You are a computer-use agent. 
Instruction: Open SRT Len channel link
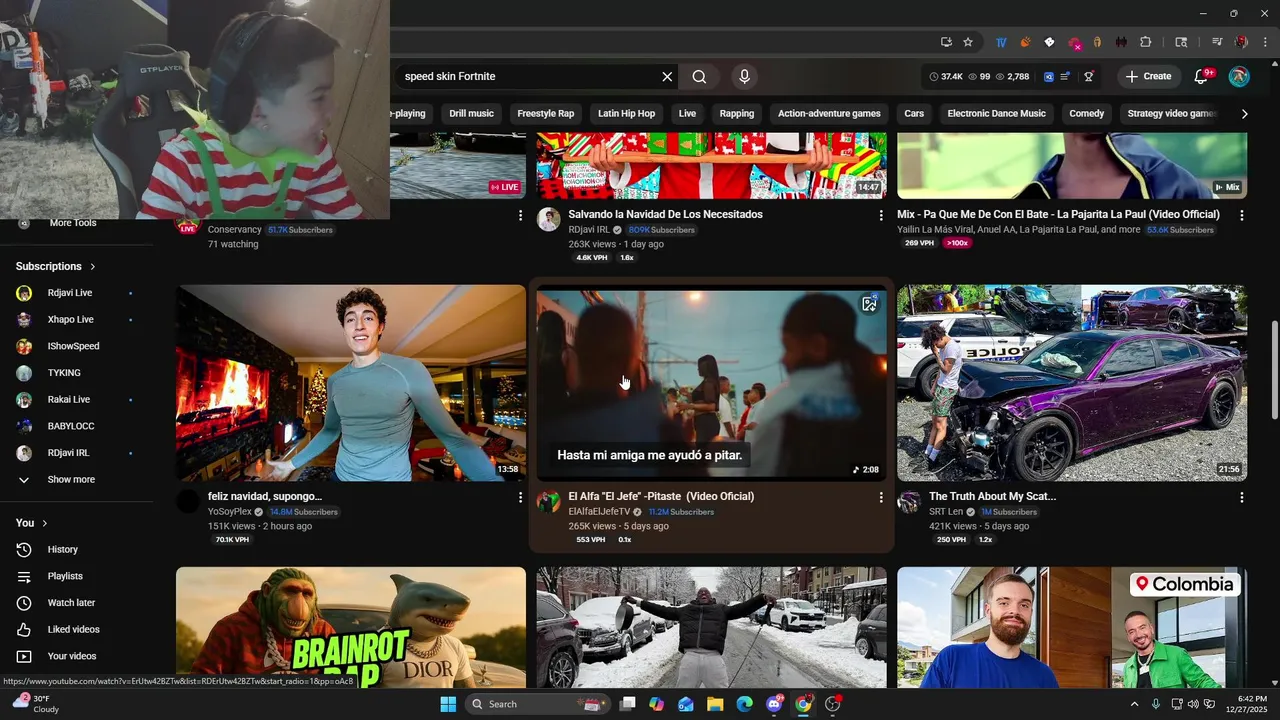coord(946,512)
